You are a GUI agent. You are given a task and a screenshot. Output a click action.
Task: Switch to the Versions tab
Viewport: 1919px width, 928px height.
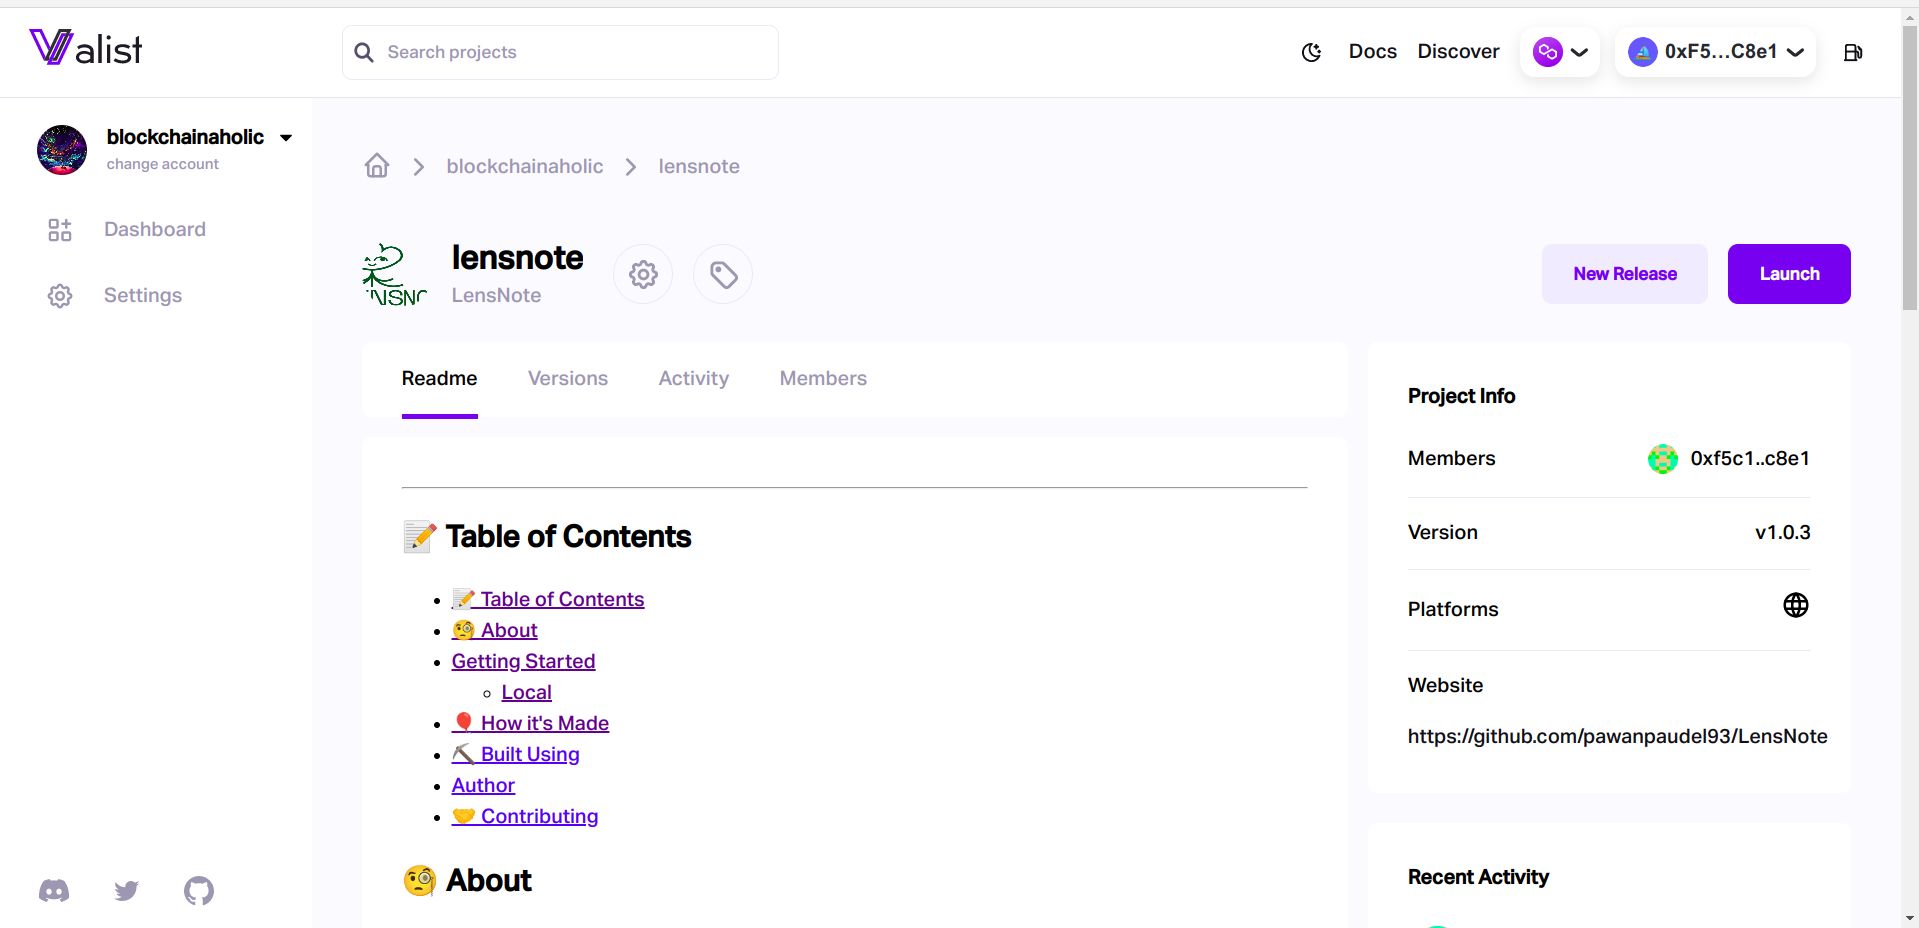click(568, 379)
